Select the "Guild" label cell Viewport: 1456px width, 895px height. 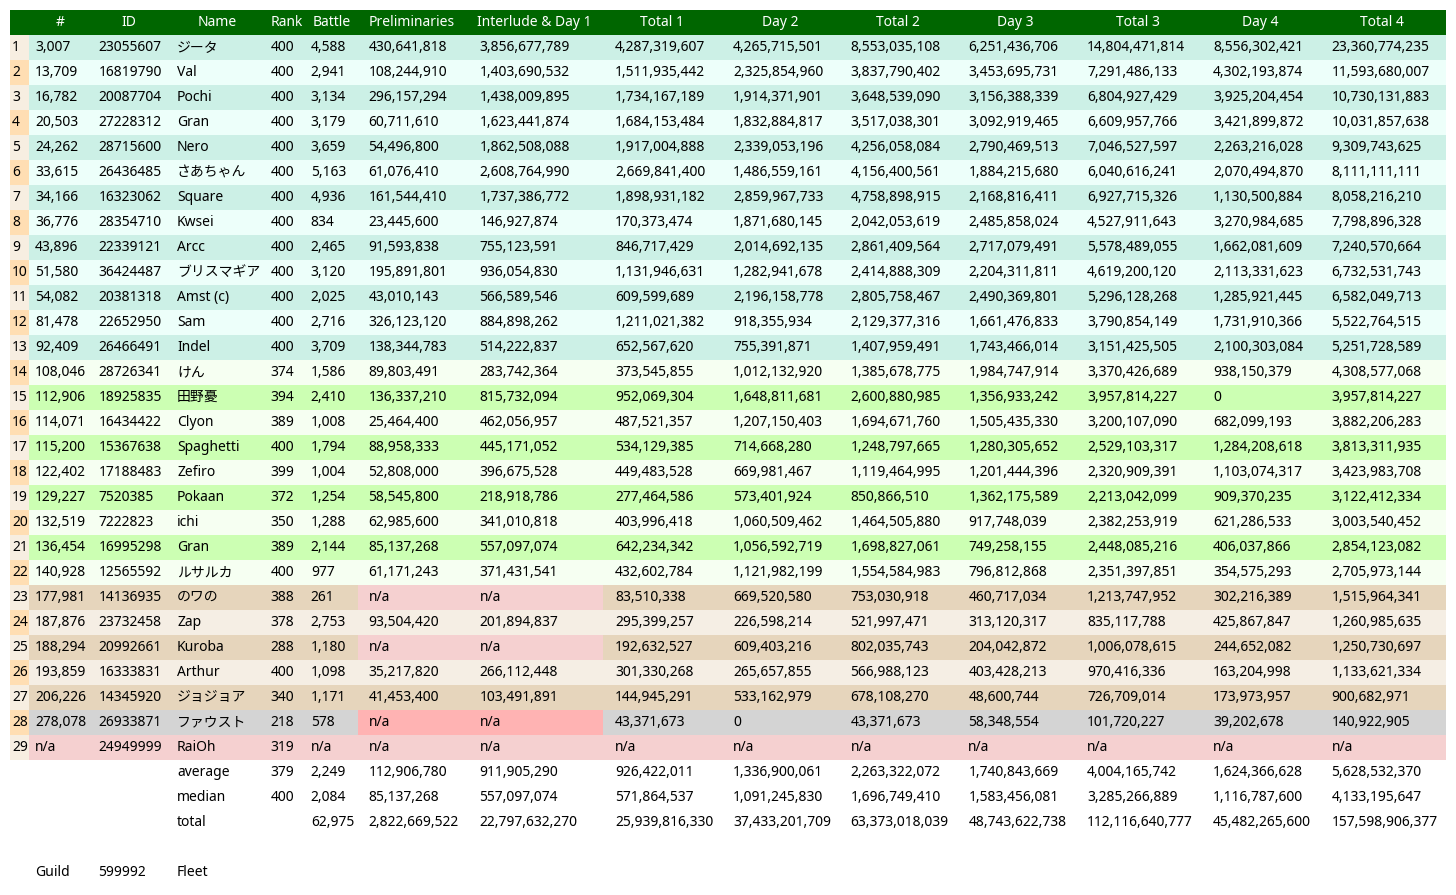[x=52, y=871]
